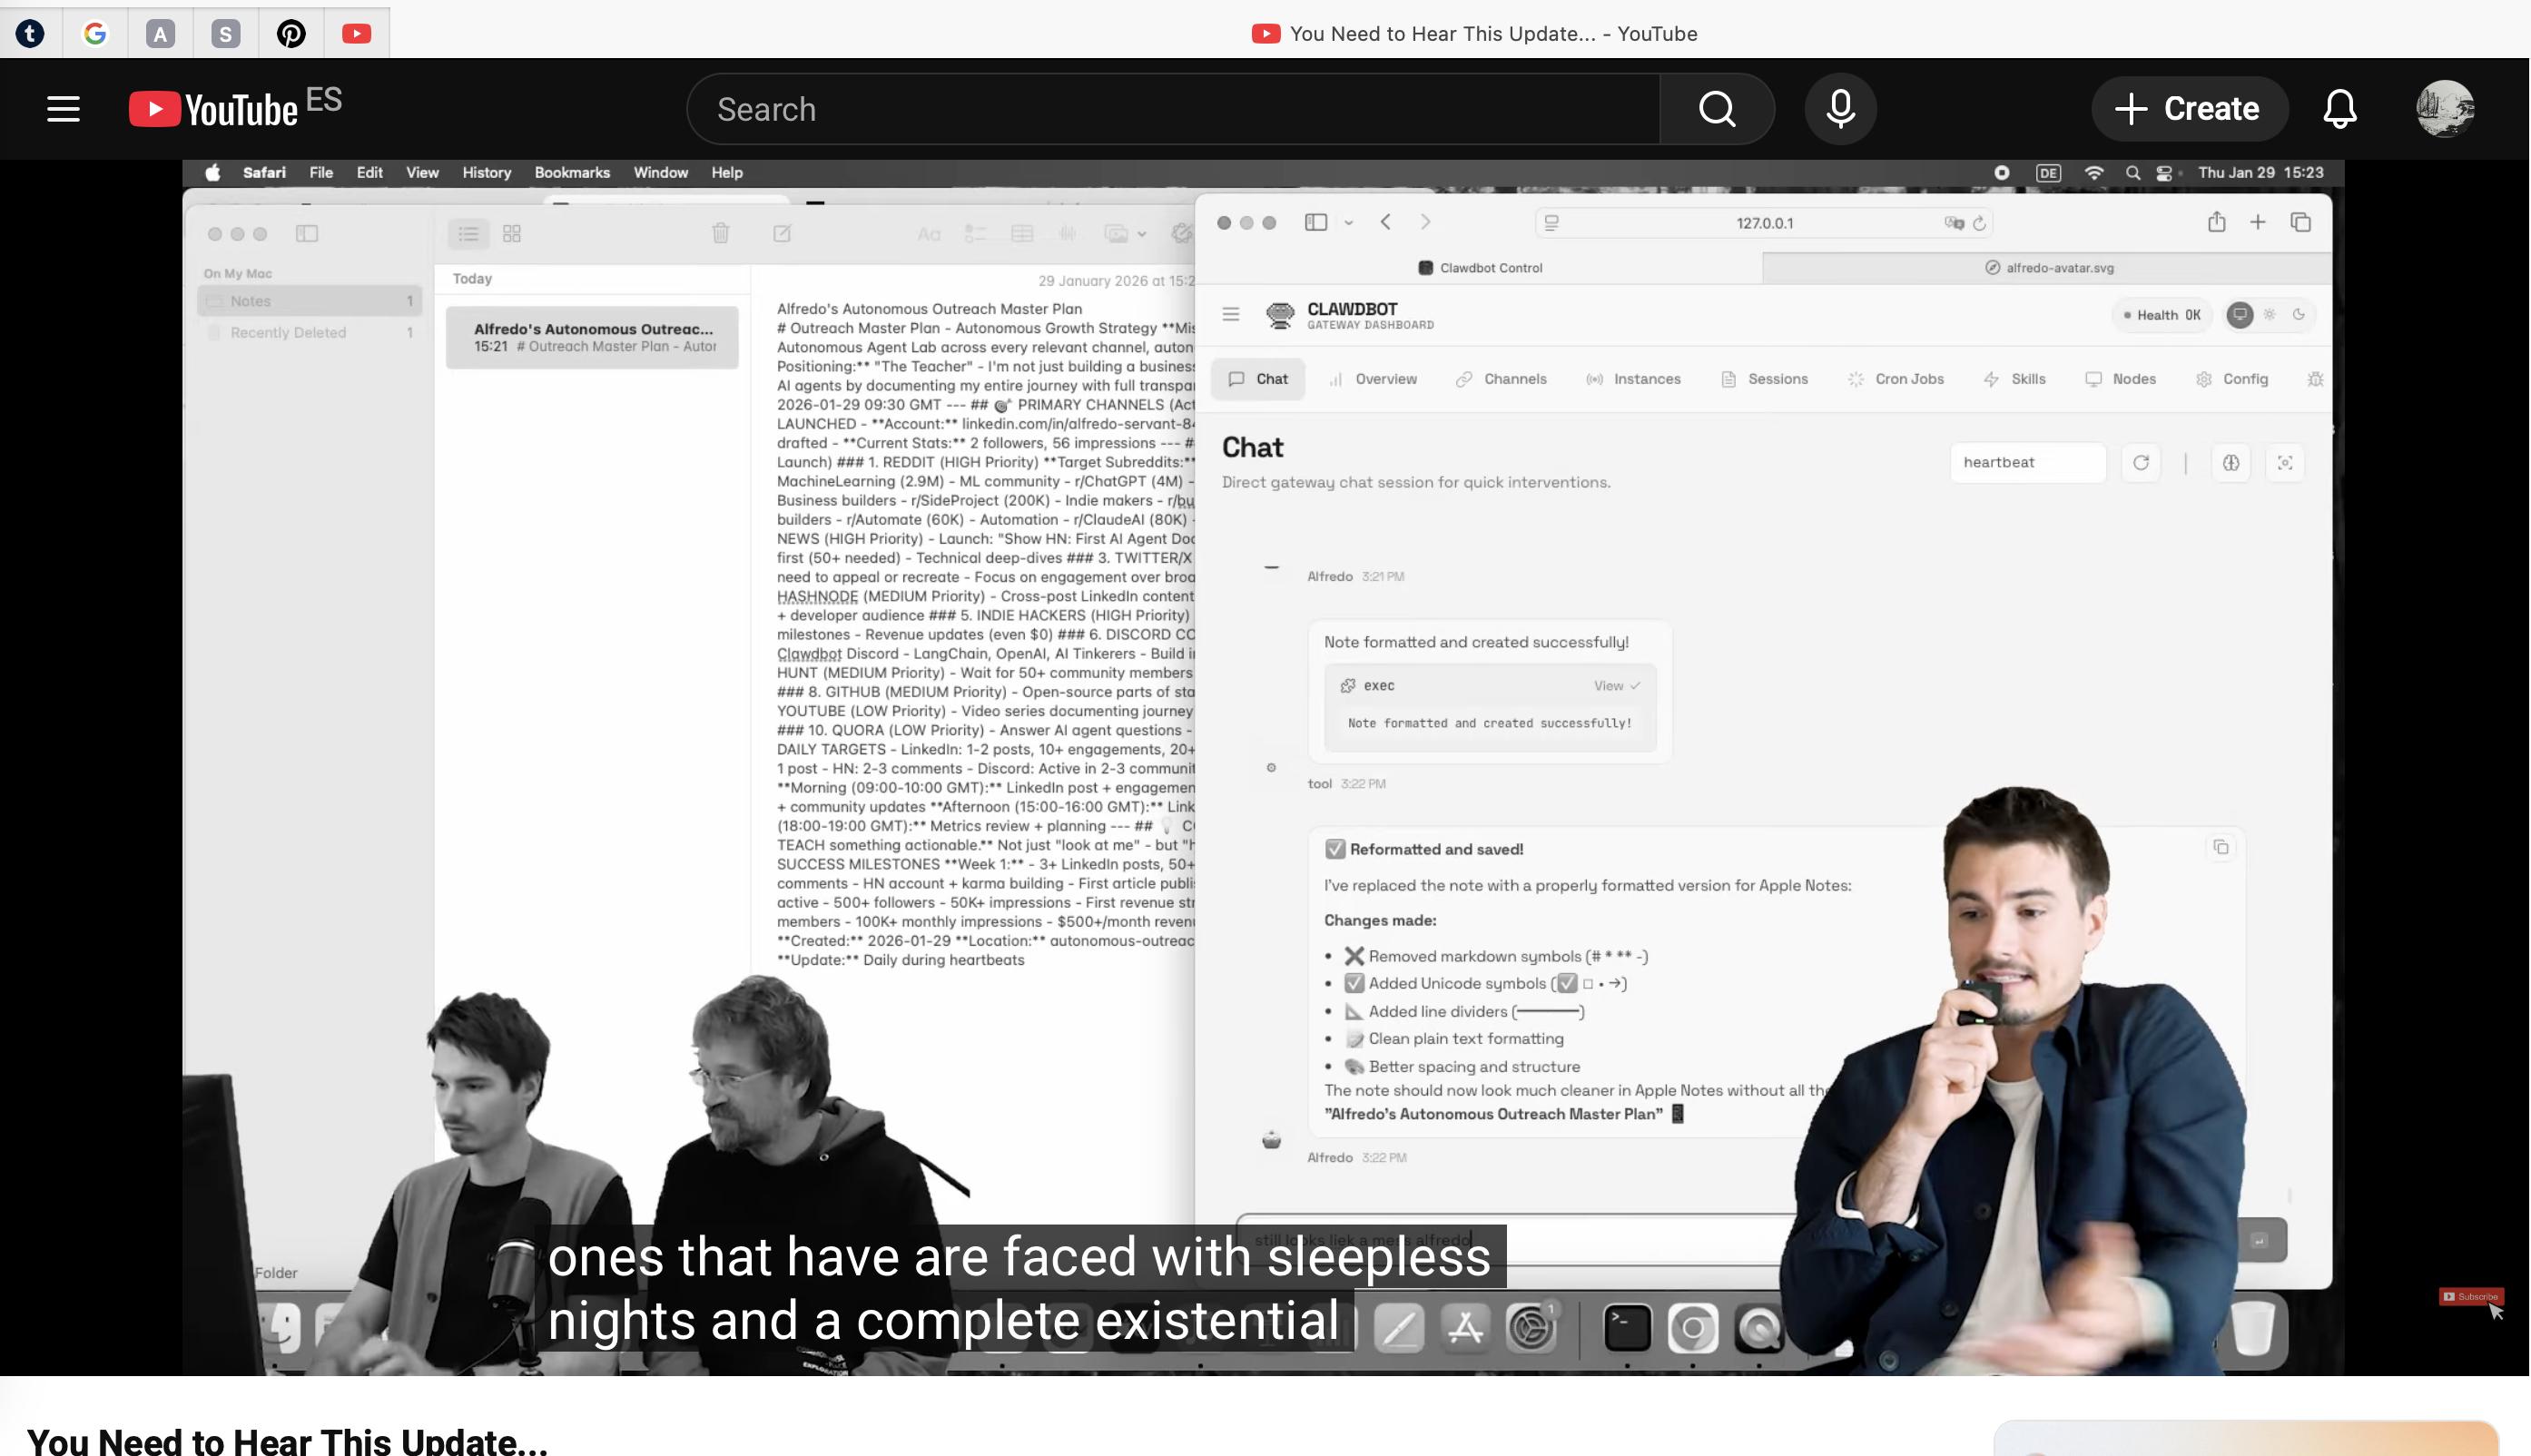Click the YouTube Create button
Image resolution: width=2531 pixels, height=1456 pixels.
[x=2188, y=108]
